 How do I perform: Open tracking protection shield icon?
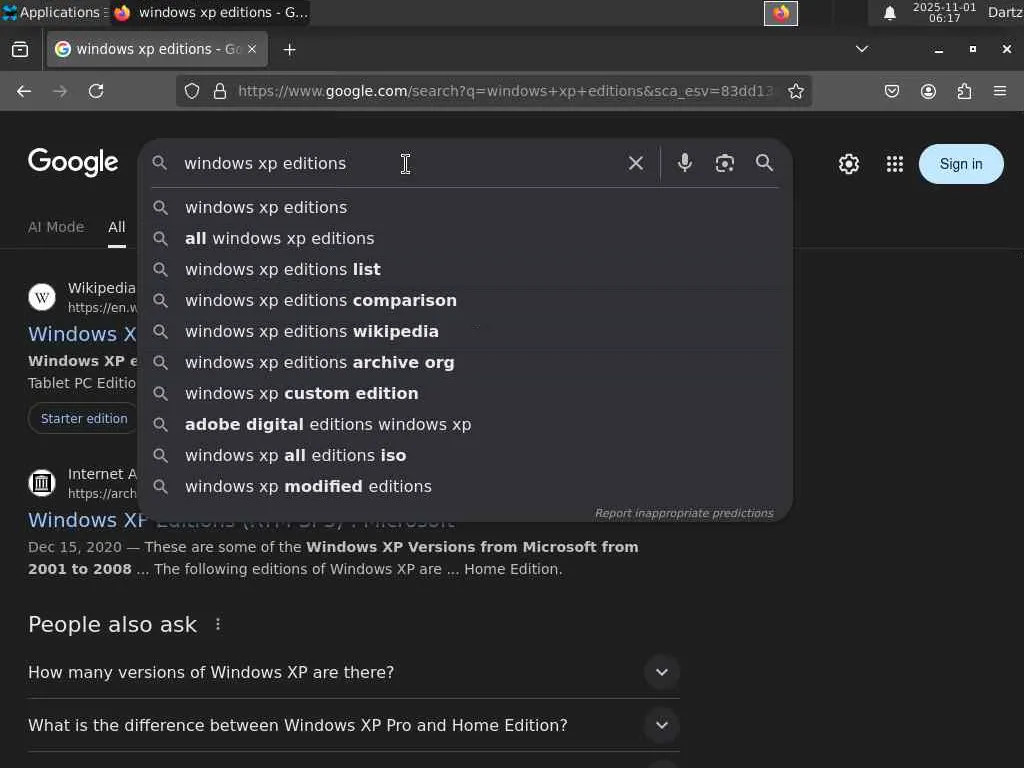coord(191,91)
